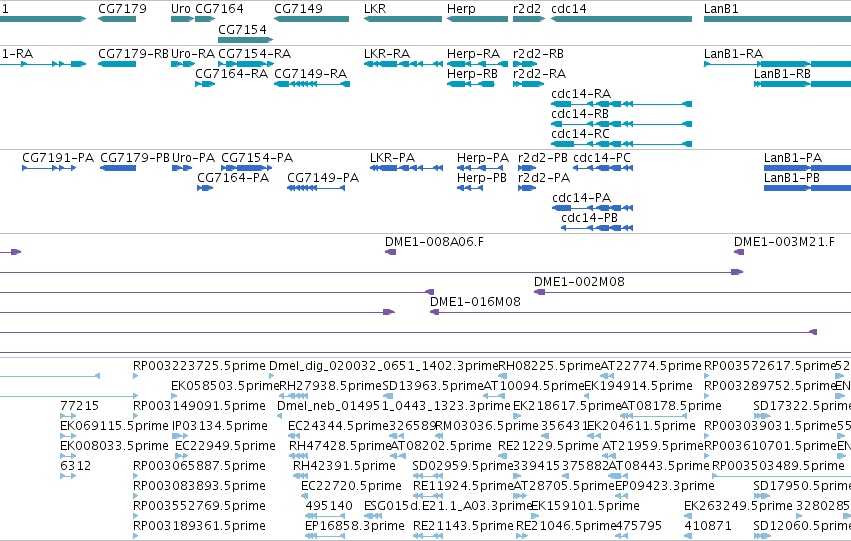Image resolution: width=851 pixels, height=541 pixels.
Task: Click EST RP003083893.5prime
Action: 135,497
